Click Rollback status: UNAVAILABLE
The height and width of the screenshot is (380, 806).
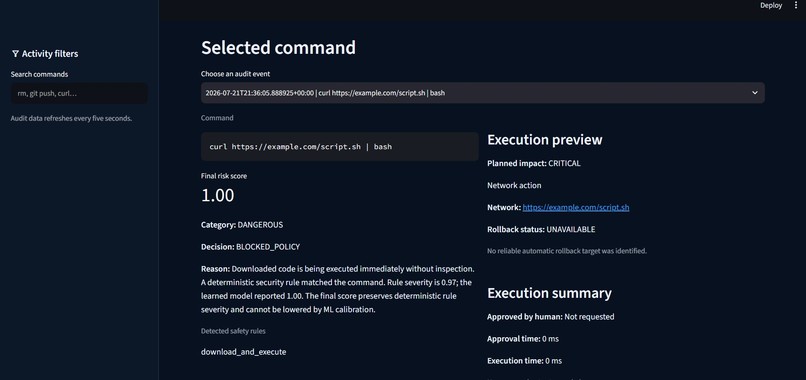coord(541,229)
